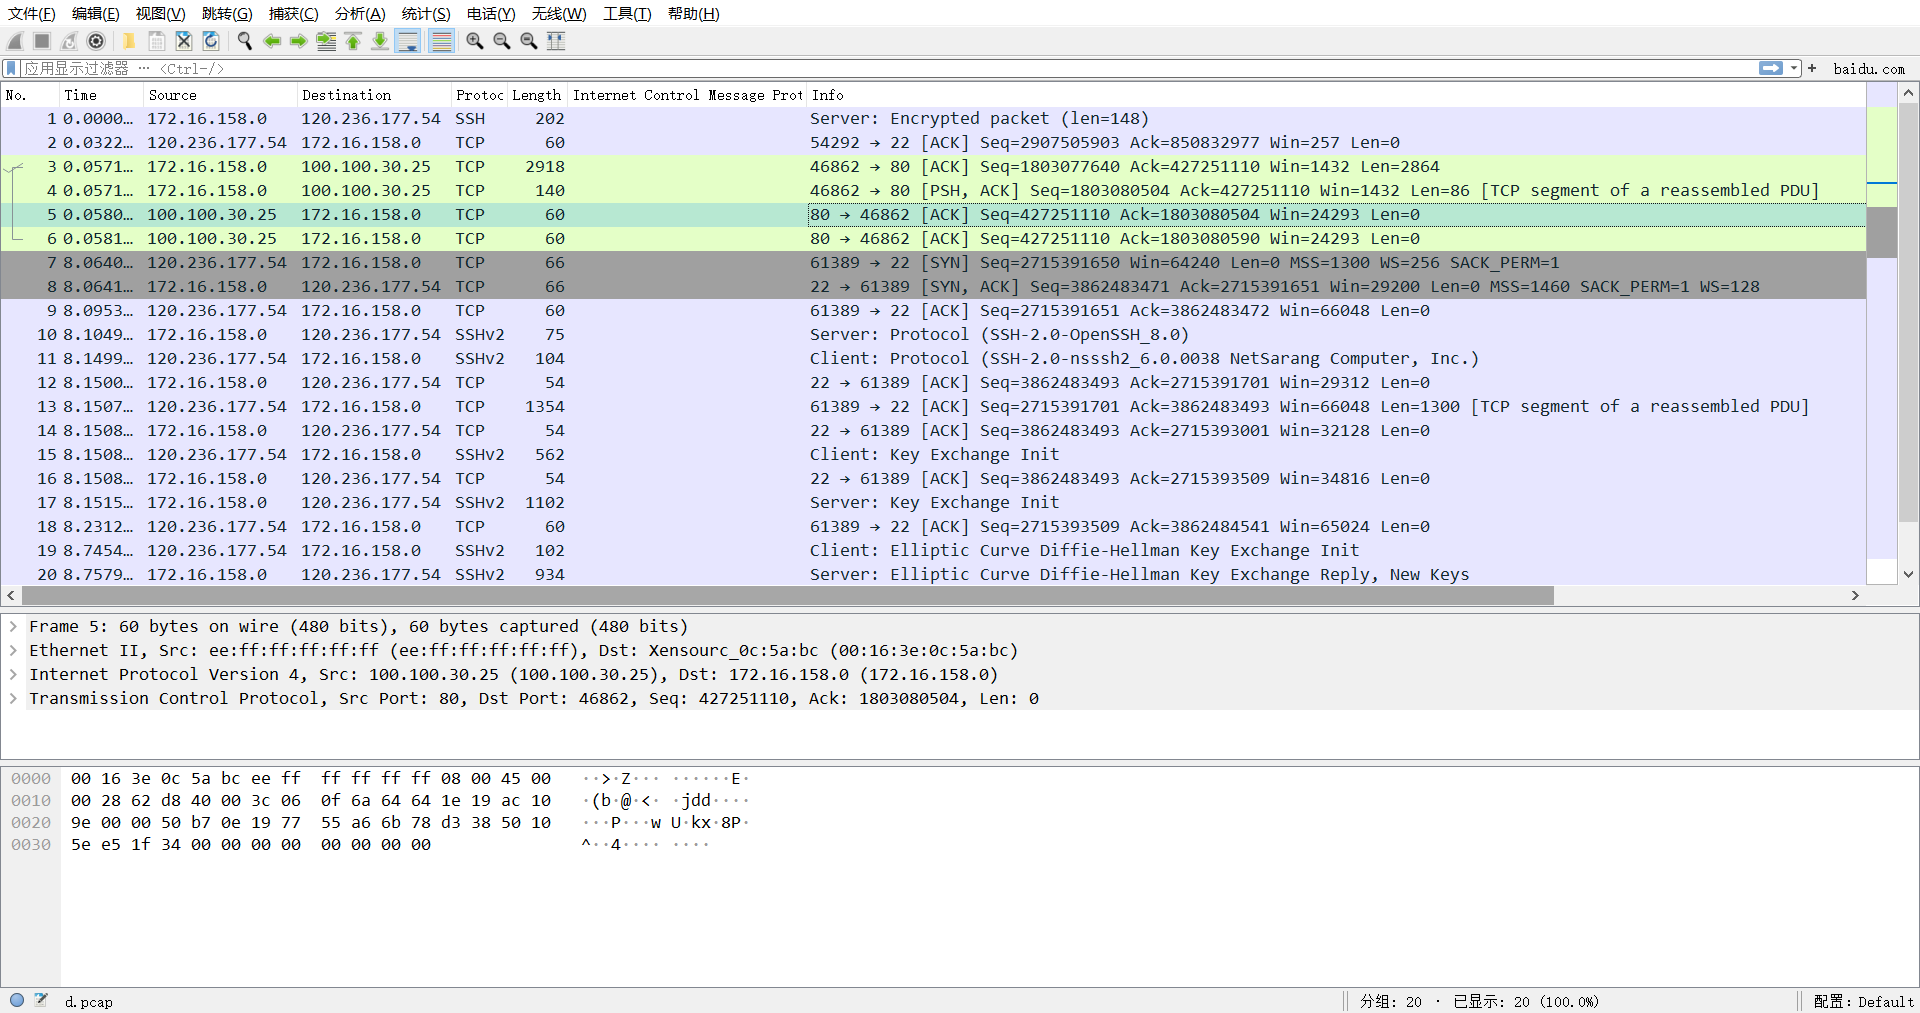Open the 文件(F) menu
Image resolution: width=1920 pixels, height=1013 pixels.
coord(32,14)
